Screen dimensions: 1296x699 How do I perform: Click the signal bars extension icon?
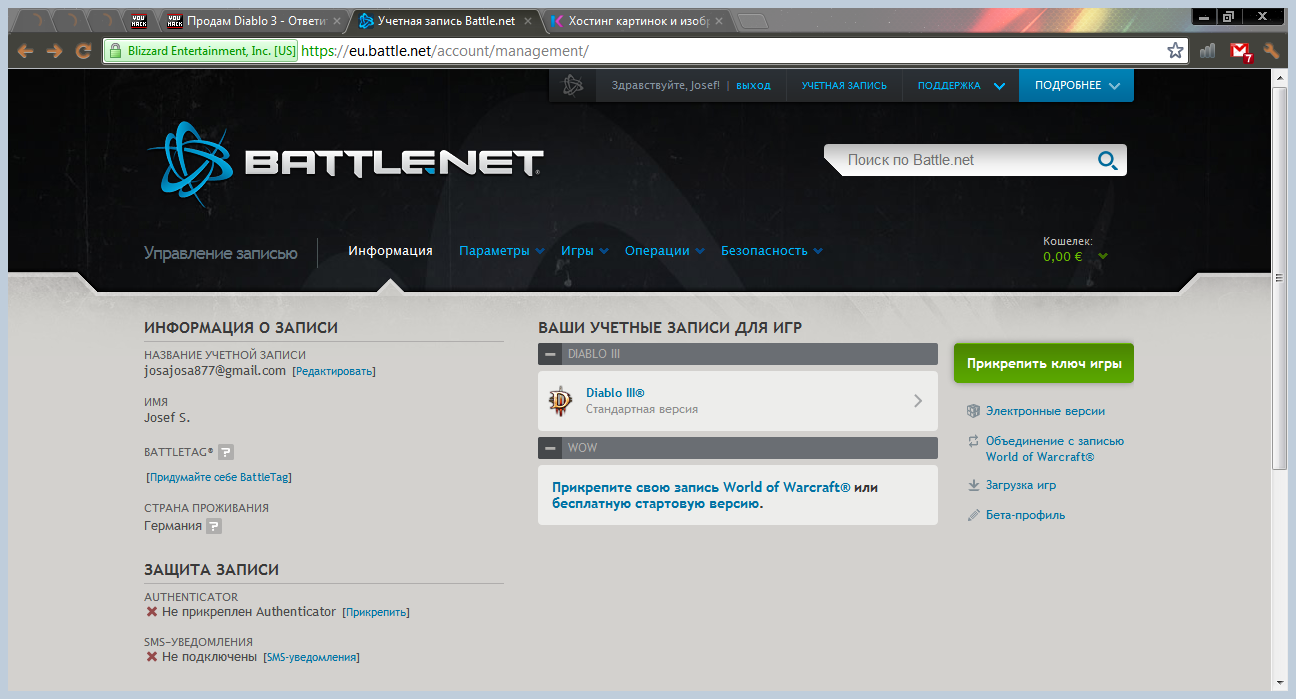tap(1208, 51)
